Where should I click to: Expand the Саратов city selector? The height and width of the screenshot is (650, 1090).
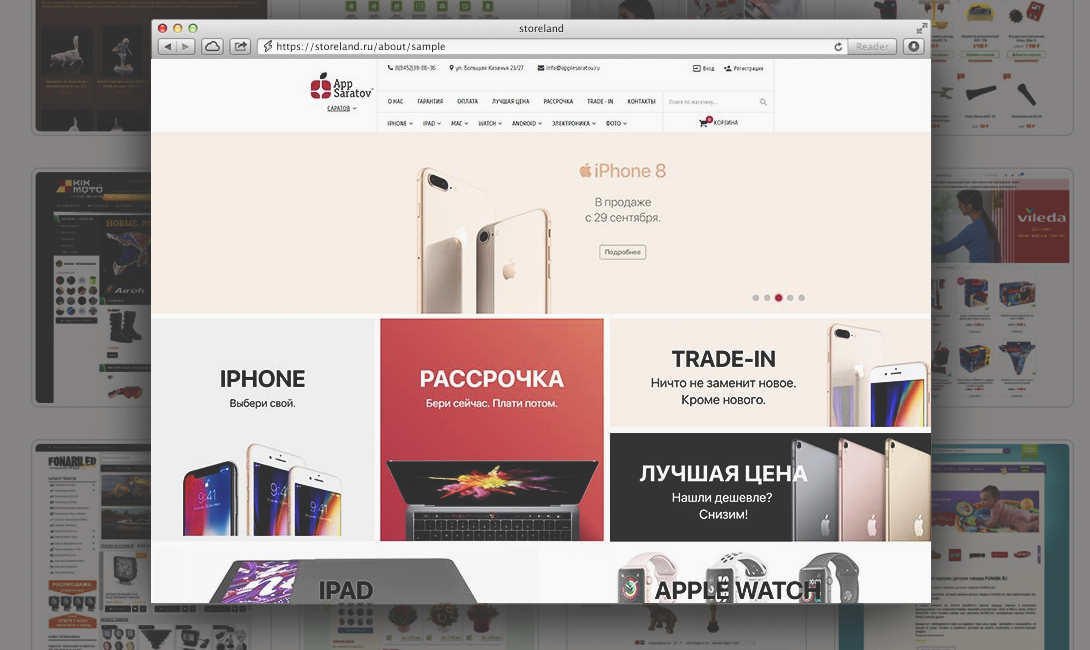pyautogui.click(x=341, y=108)
